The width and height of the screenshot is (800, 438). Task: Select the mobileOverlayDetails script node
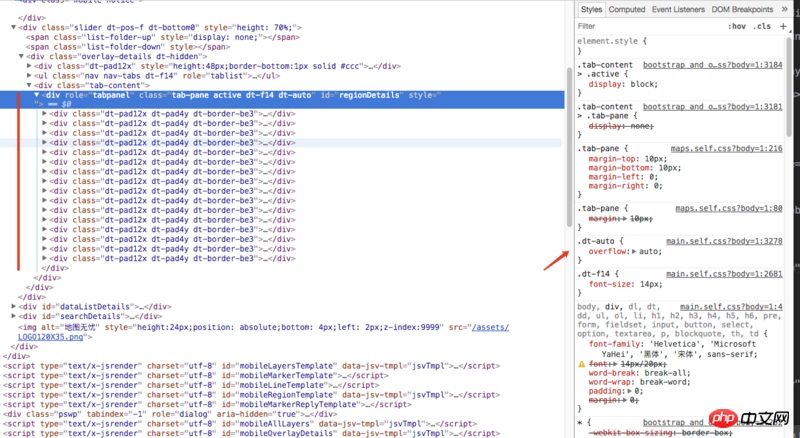pos(252,433)
